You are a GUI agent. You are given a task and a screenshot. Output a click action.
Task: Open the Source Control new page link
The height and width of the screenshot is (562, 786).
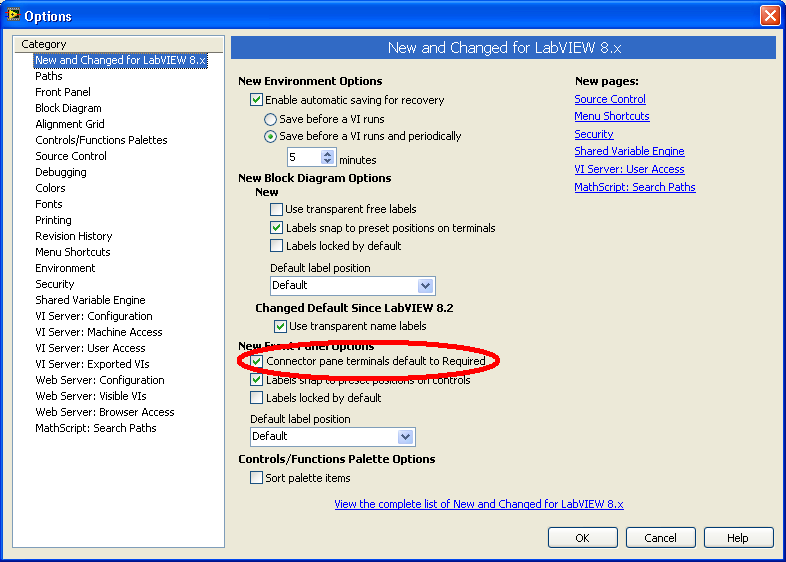tap(610, 99)
